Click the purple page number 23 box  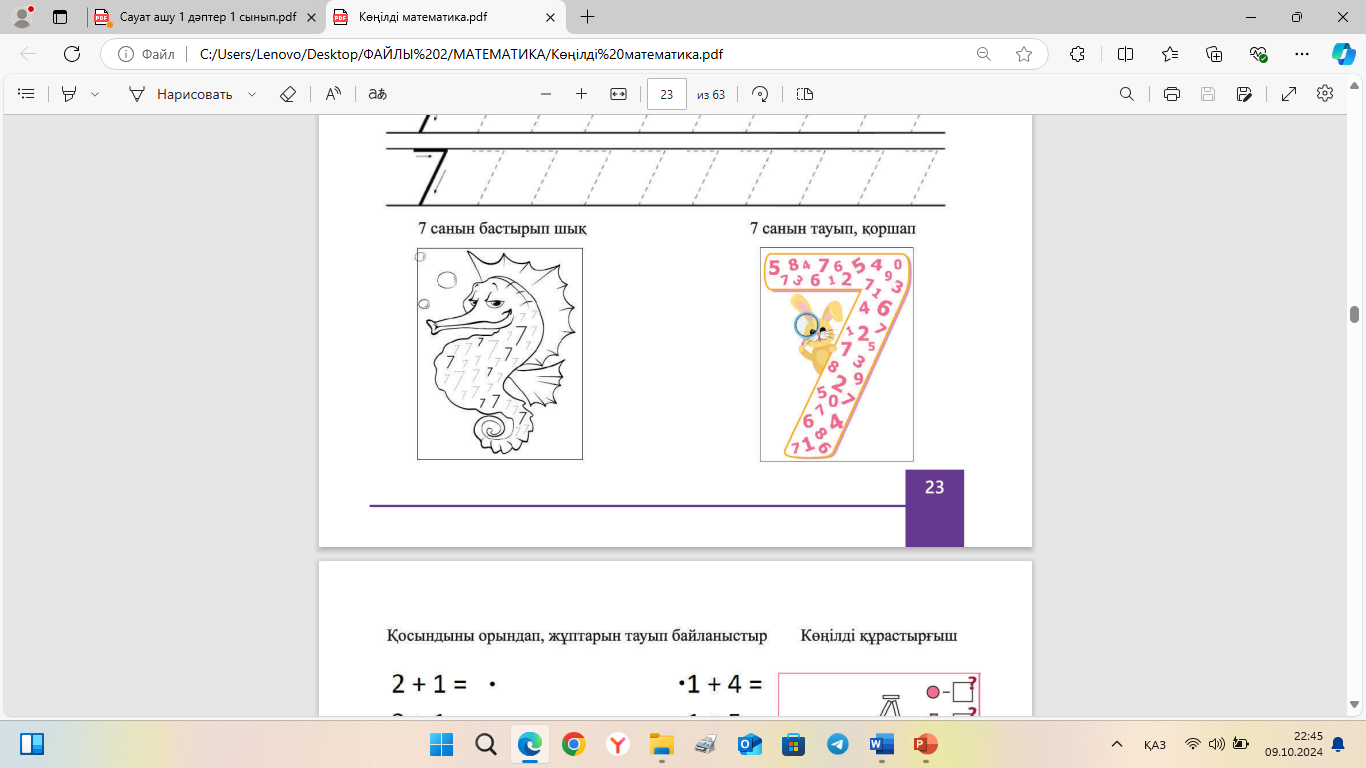935,508
